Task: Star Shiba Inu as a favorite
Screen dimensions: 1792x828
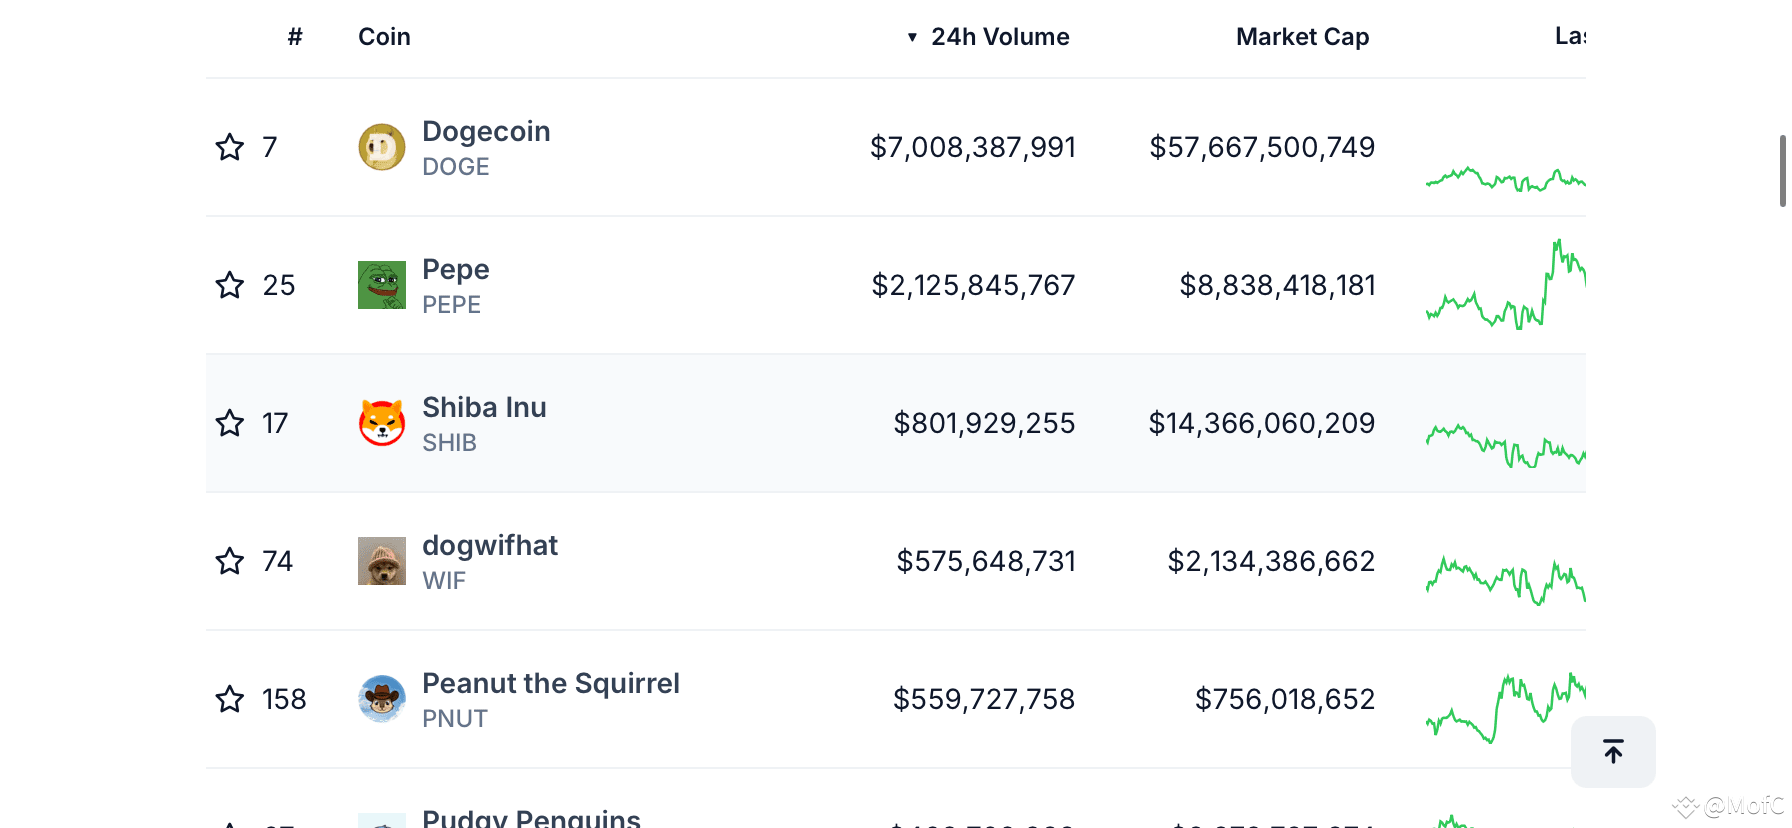Action: (230, 423)
